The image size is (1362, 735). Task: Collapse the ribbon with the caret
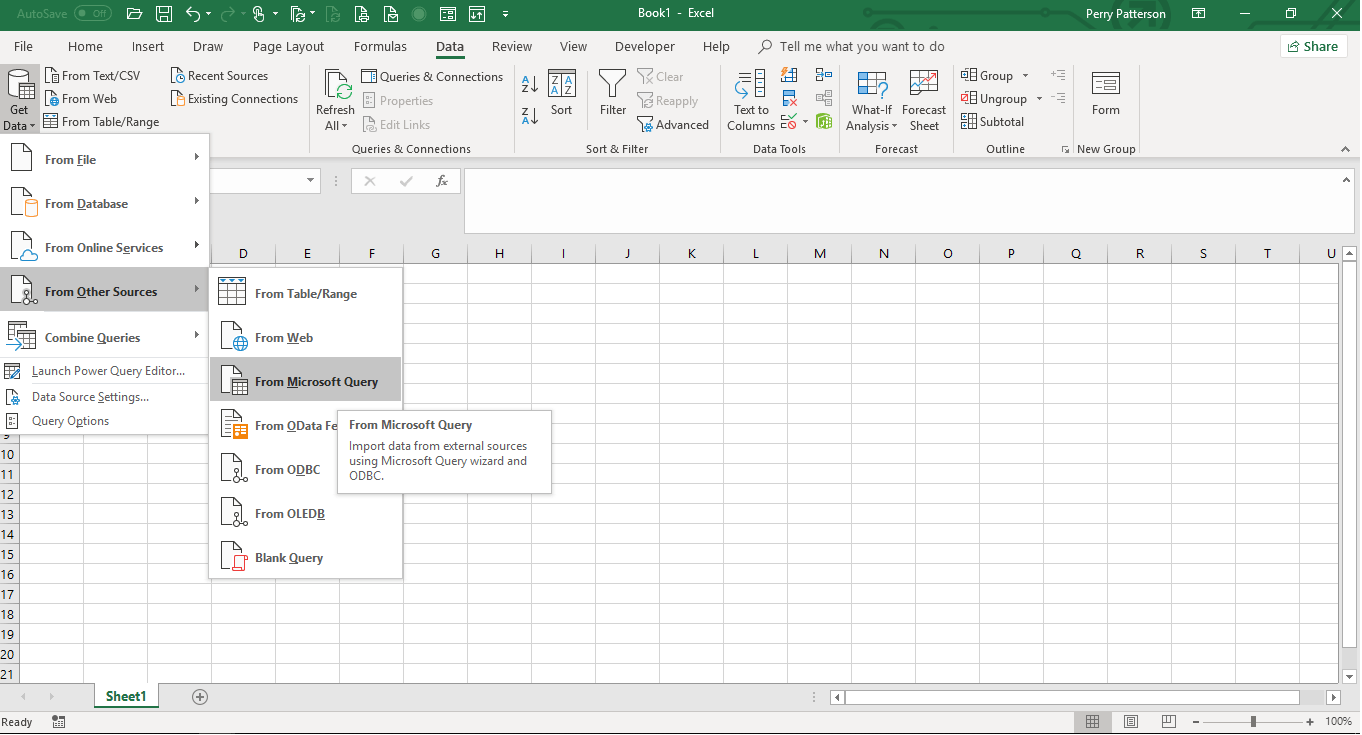[x=1345, y=149]
